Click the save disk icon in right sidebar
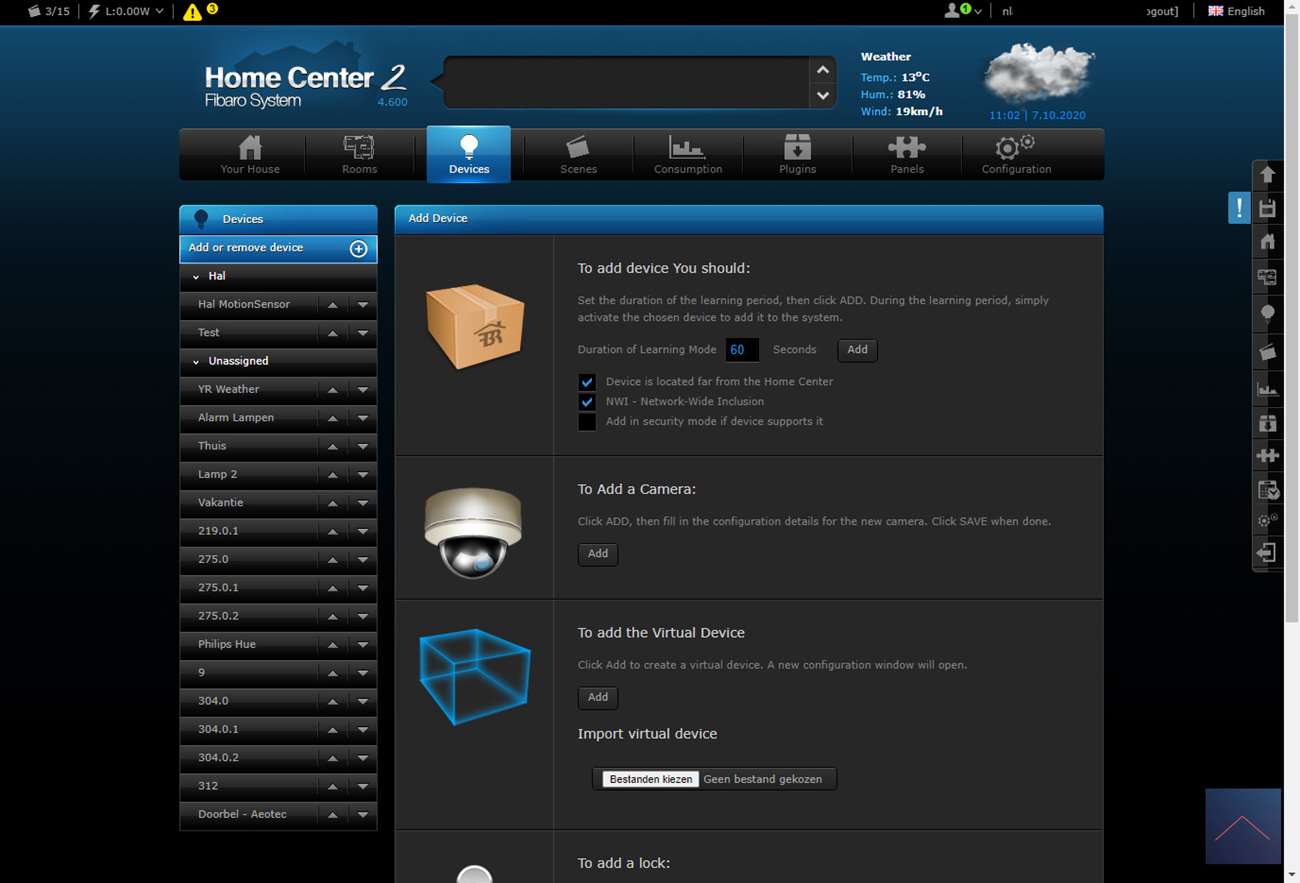1300x883 pixels. point(1267,209)
